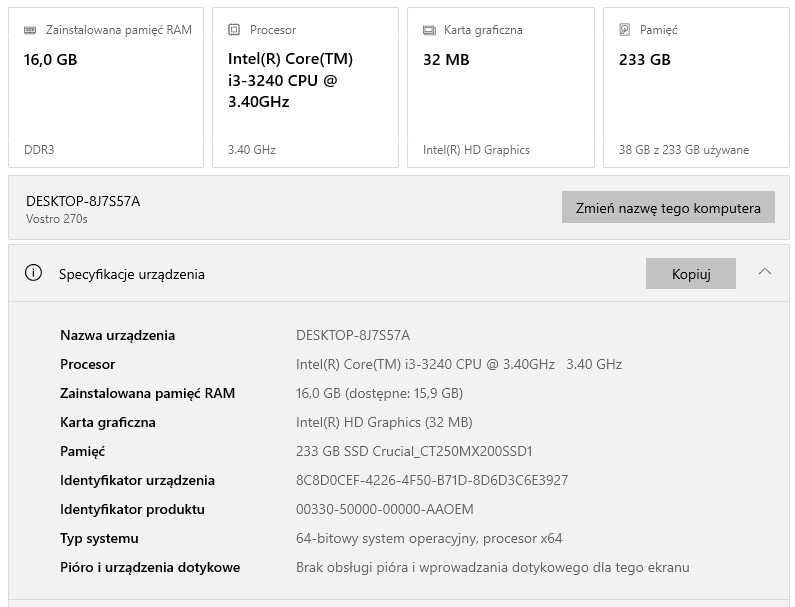Image resolution: width=795 pixels, height=607 pixels.
Task: Click the RAM memory chip icon
Action: coord(30,30)
